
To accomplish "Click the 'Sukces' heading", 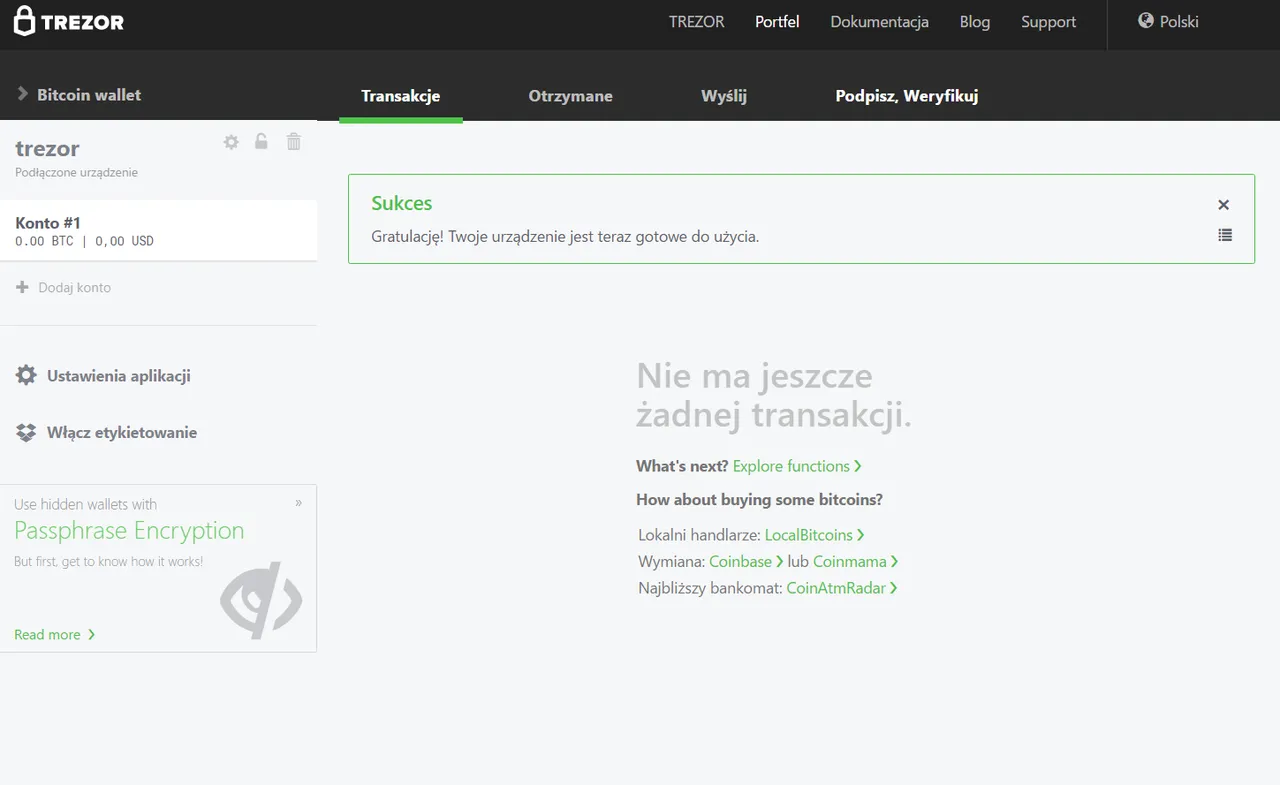I will pyautogui.click(x=402, y=203).
